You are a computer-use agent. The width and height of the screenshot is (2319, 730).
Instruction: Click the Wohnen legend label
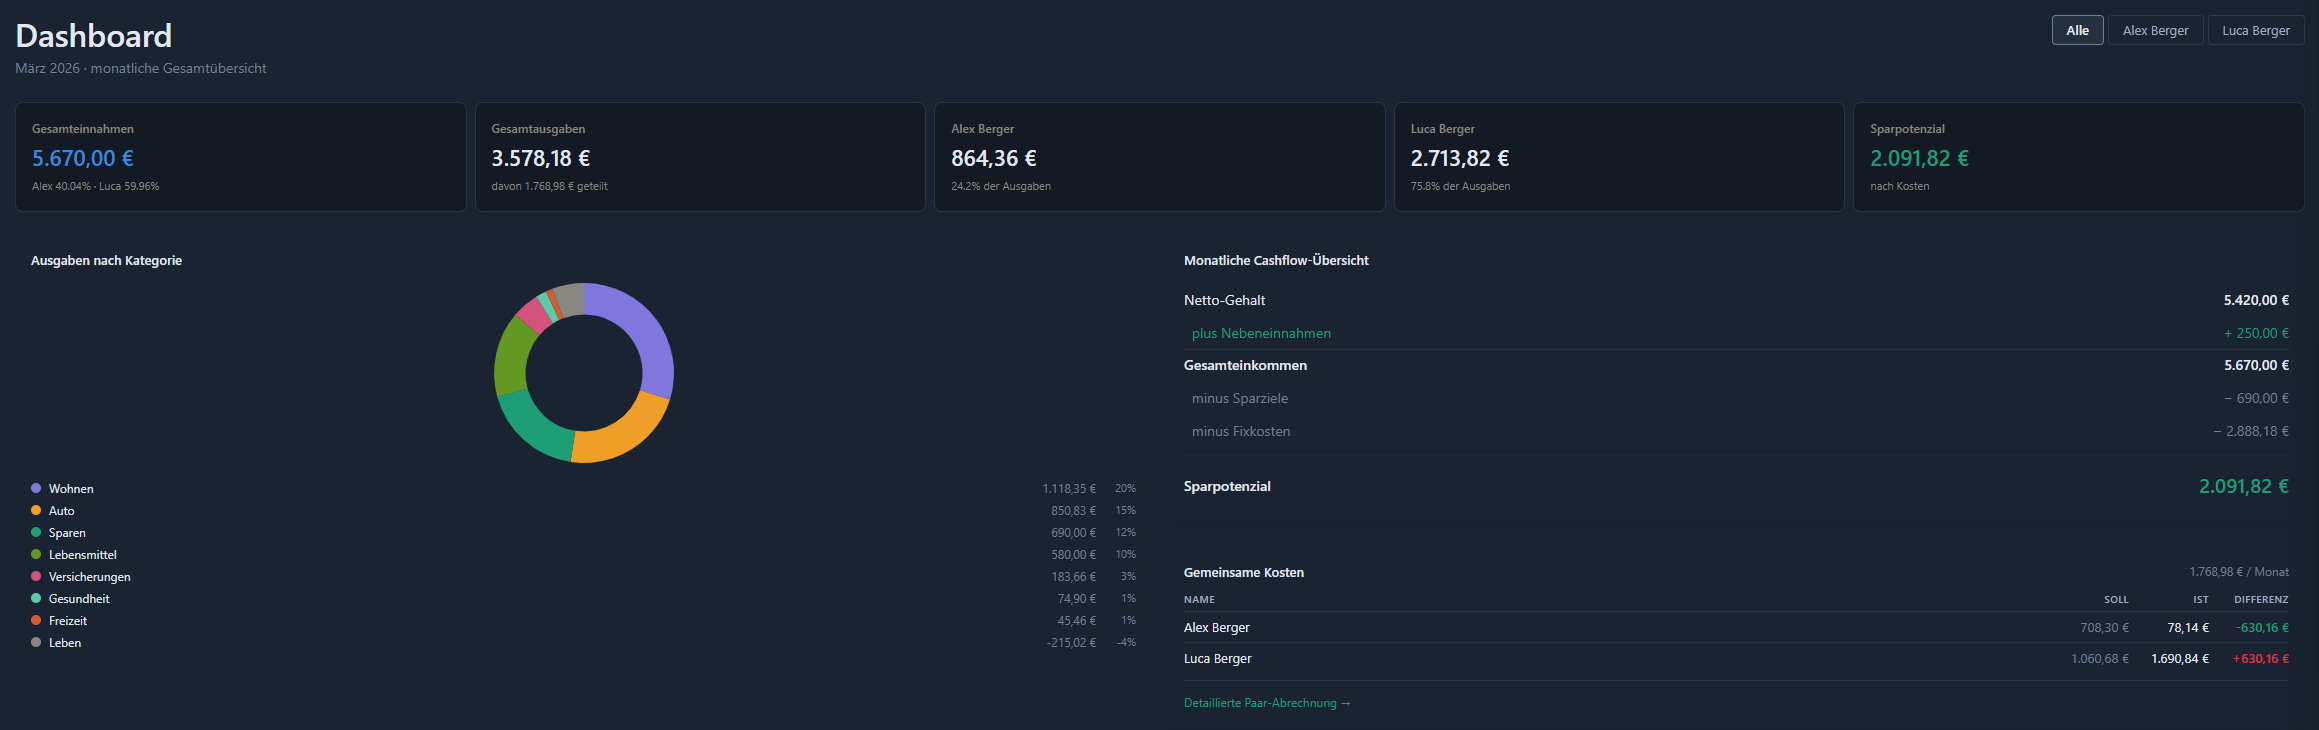pyautogui.click(x=71, y=489)
